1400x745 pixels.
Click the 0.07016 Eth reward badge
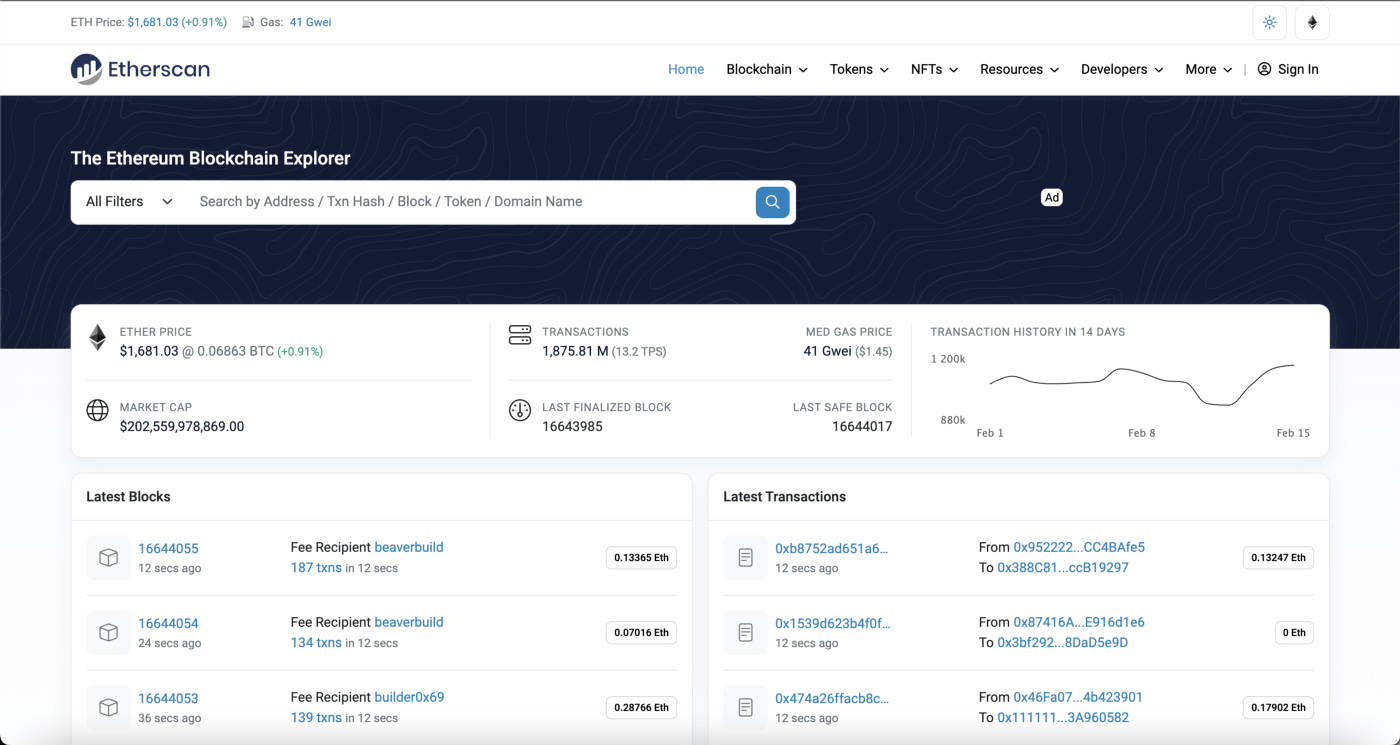641,633
